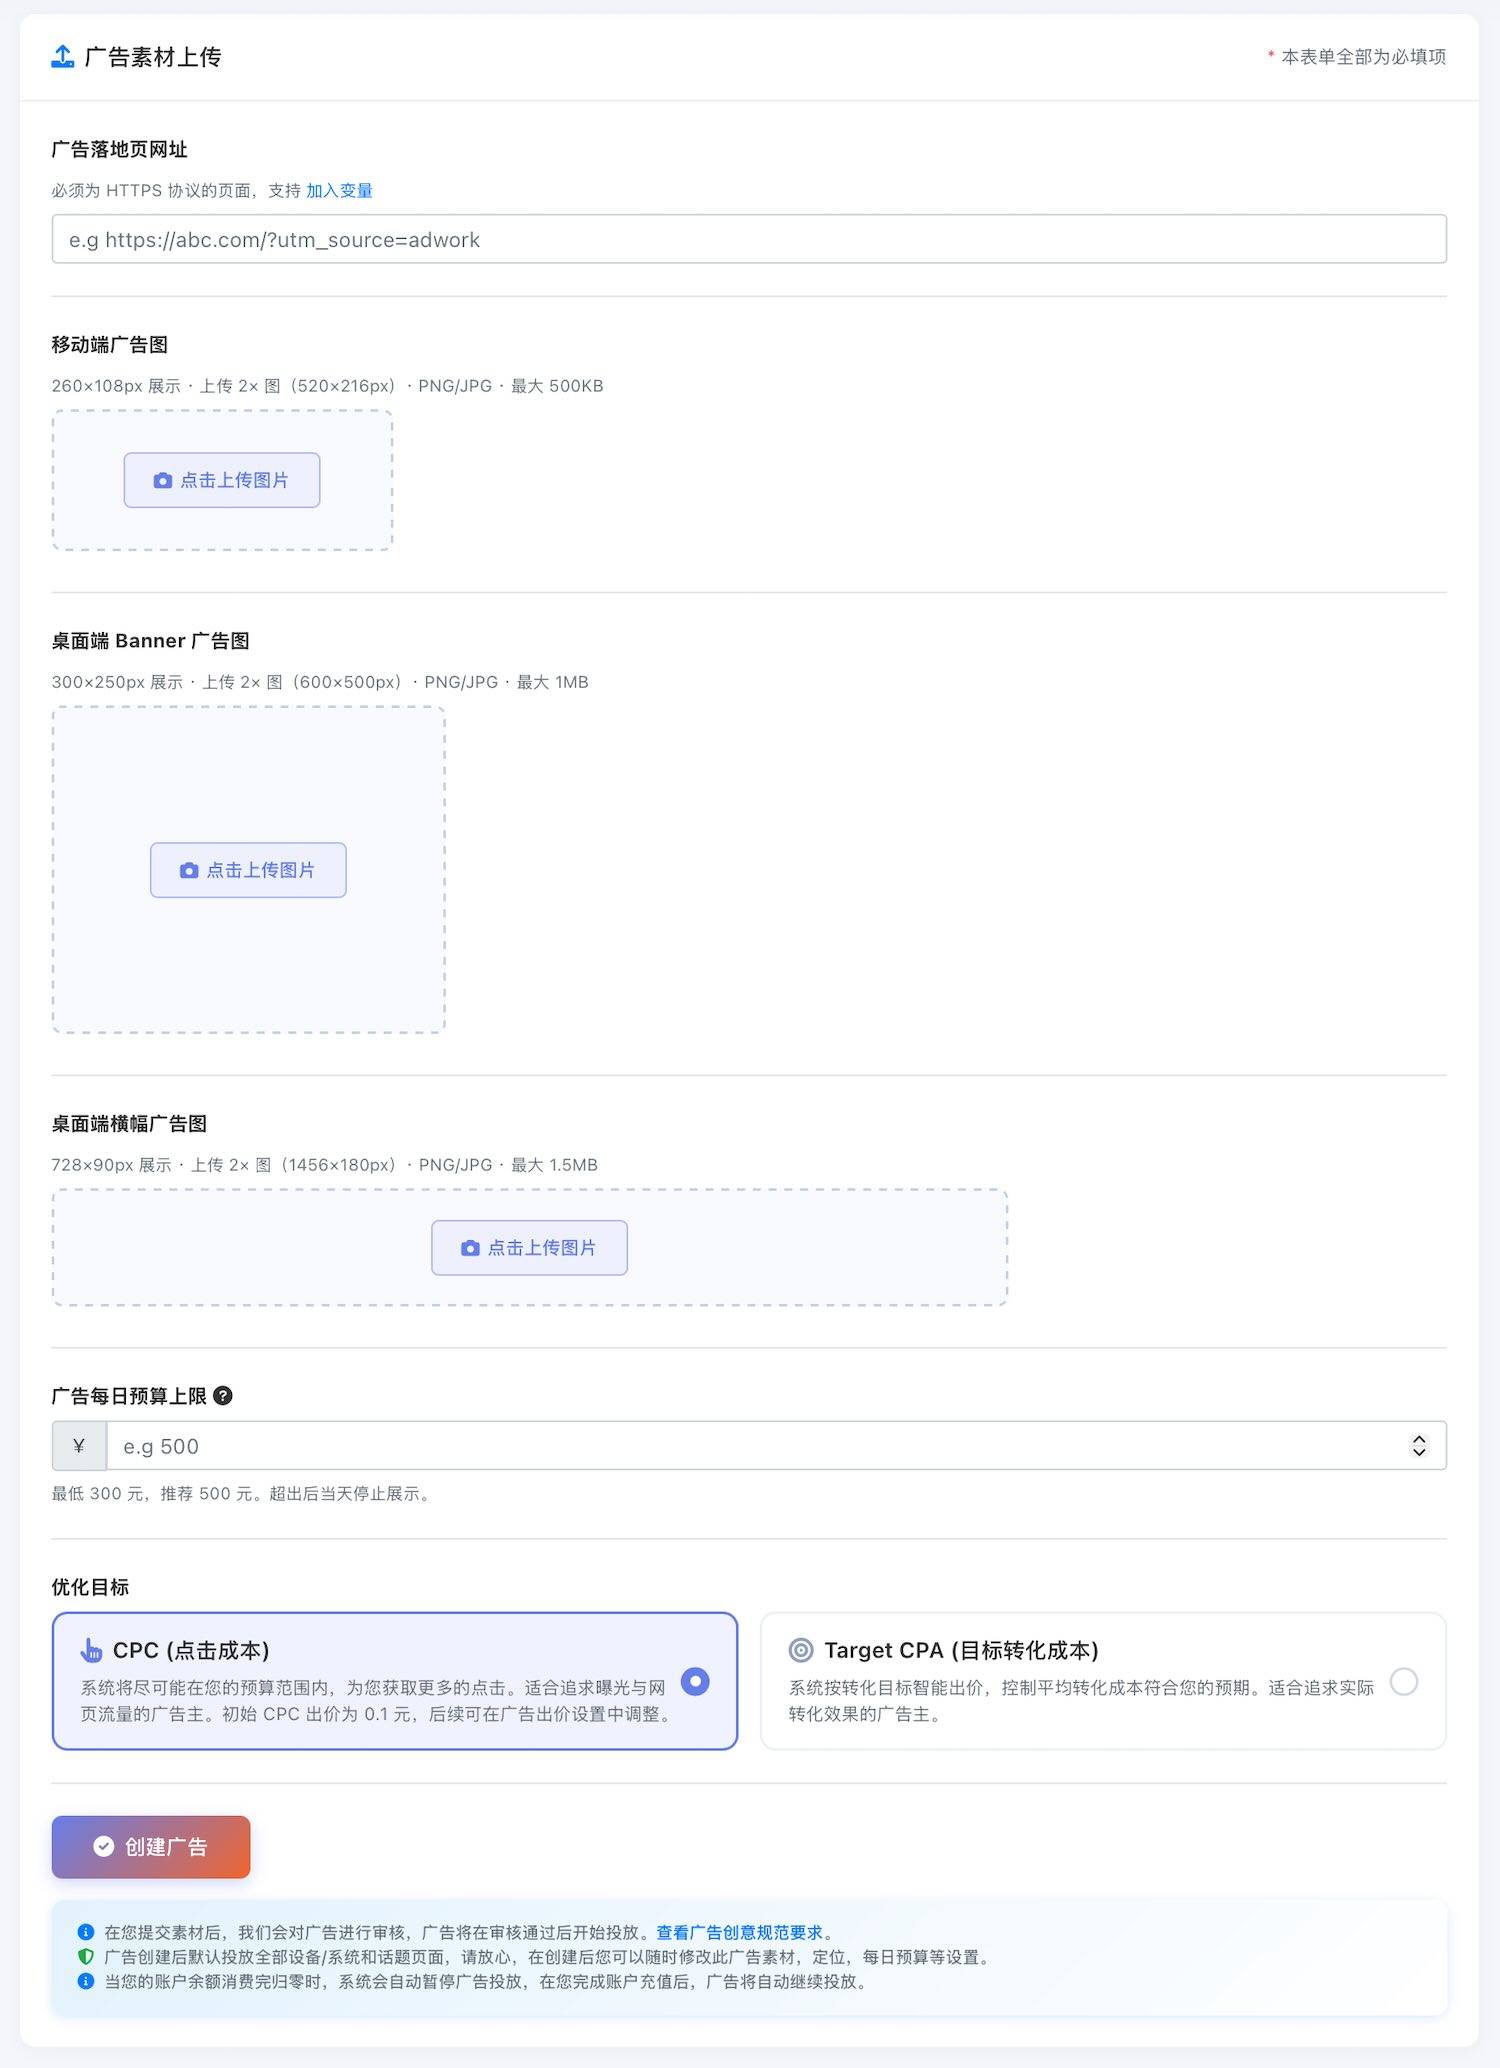The height and width of the screenshot is (2068, 1500).
Task: Select the CPC (点击成本) radio button
Action: 695,1681
